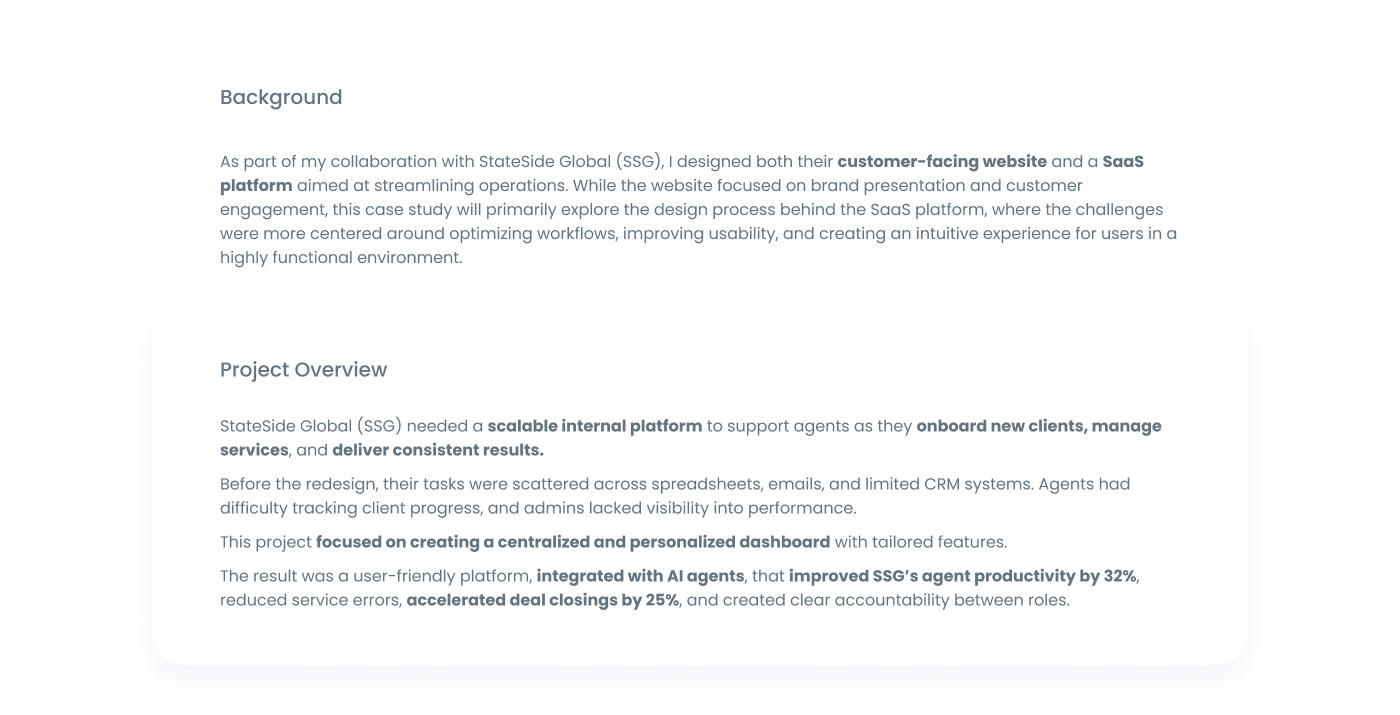Viewport: 1400px width, 715px height.
Task: Click the bold "deliver consistent results." phrase
Action: coord(438,450)
